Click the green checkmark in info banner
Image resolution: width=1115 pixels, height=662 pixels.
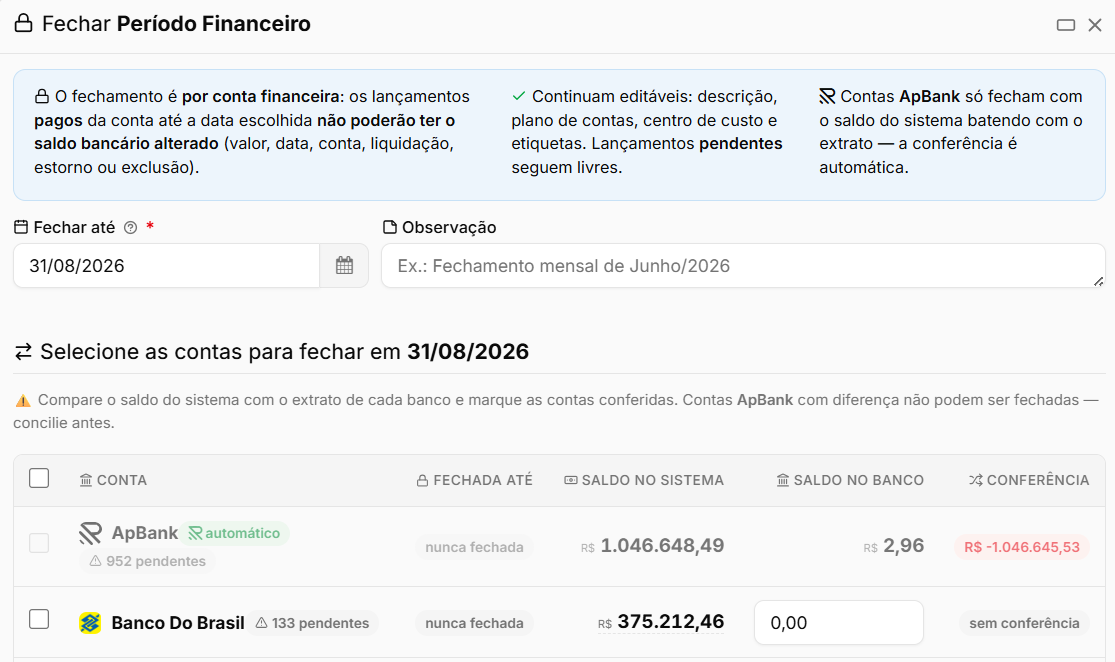pos(519,96)
